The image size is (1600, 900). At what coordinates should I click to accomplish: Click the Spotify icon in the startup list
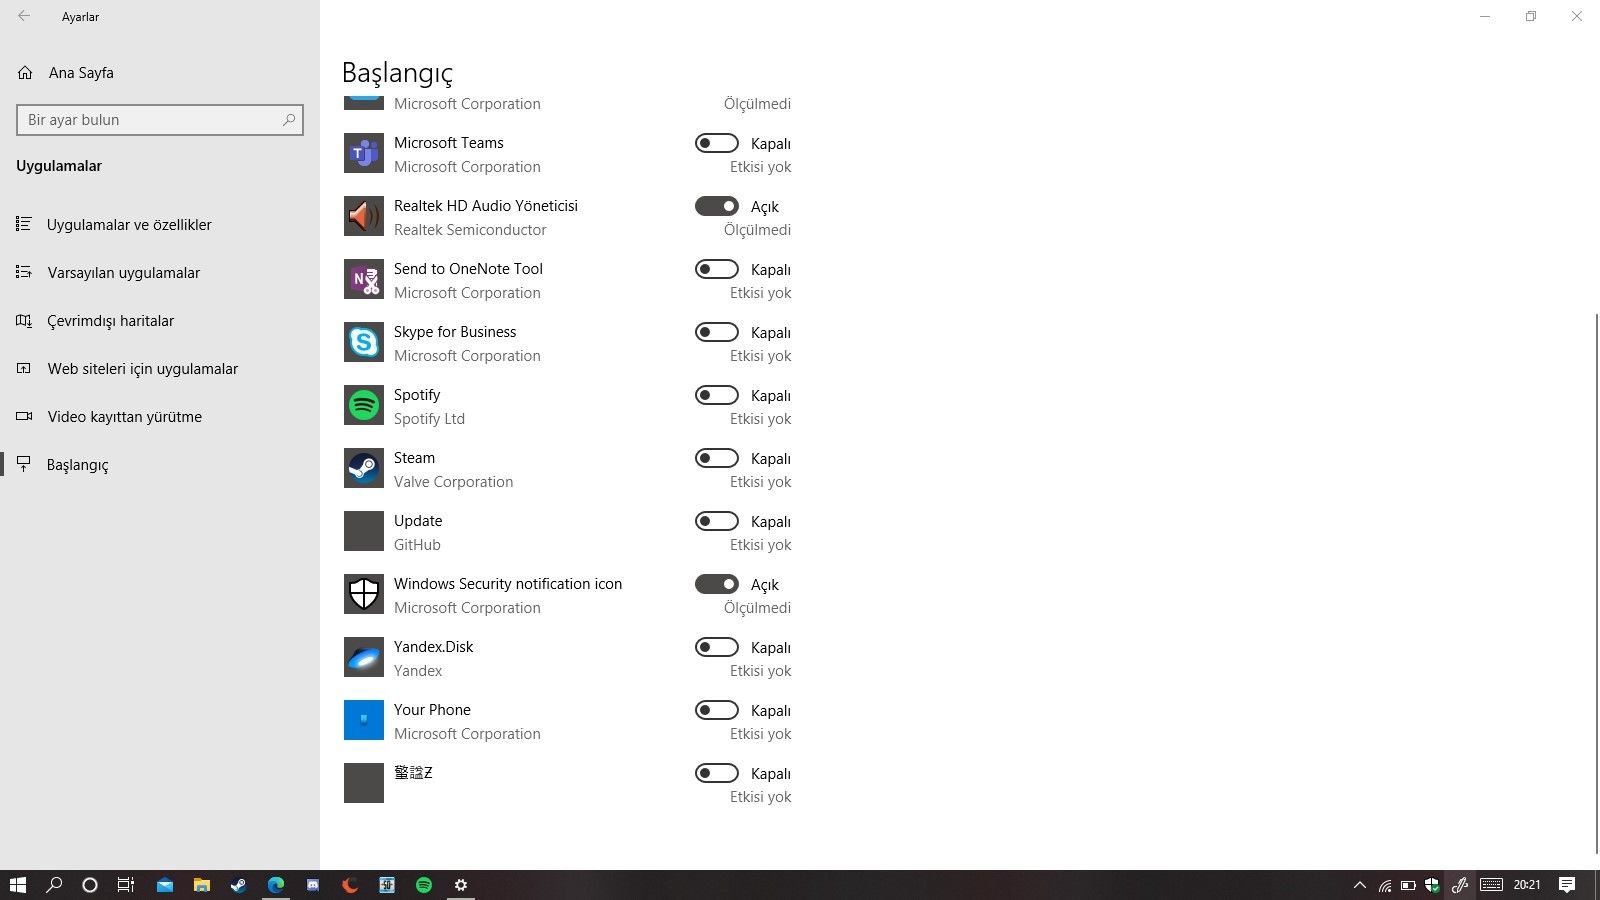click(x=364, y=406)
